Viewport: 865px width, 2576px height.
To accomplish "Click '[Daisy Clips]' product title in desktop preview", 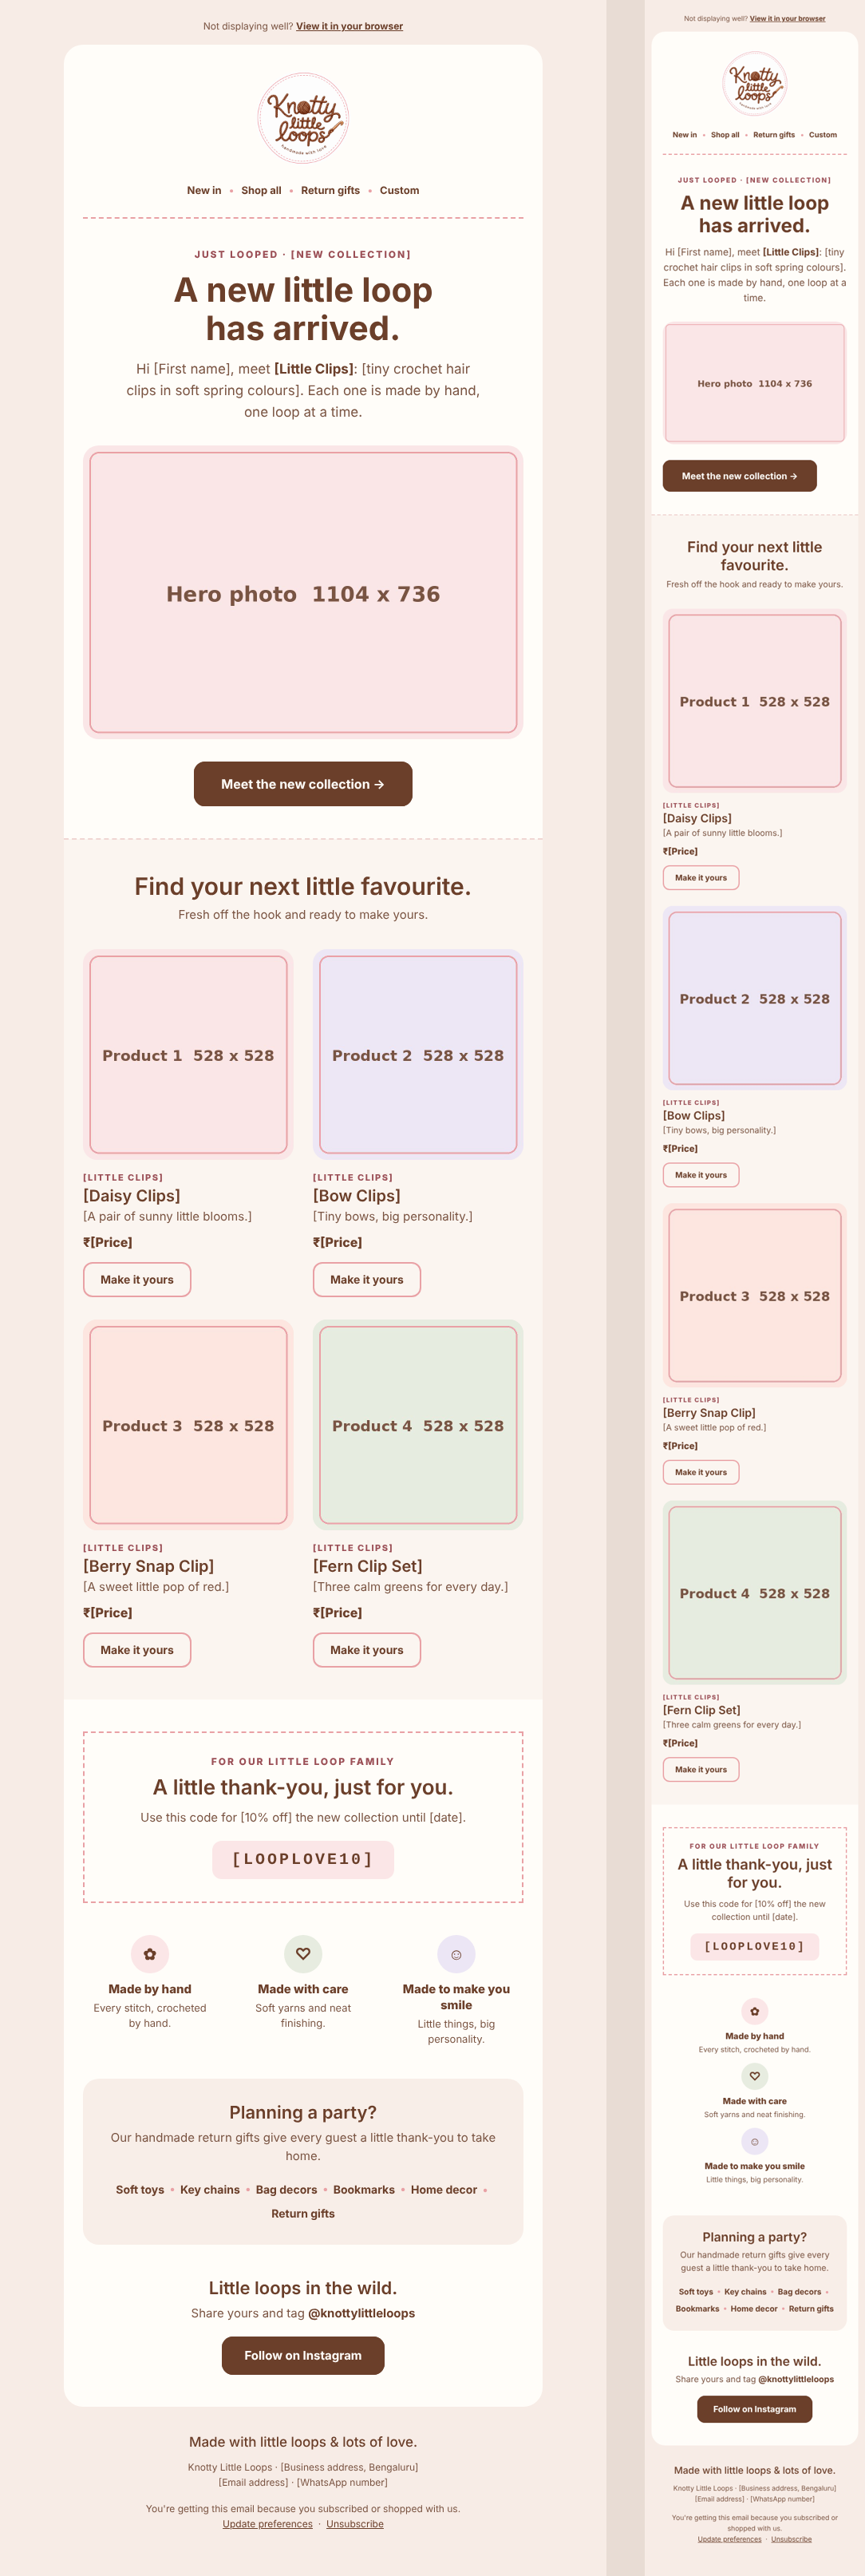I will (x=132, y=1195).
